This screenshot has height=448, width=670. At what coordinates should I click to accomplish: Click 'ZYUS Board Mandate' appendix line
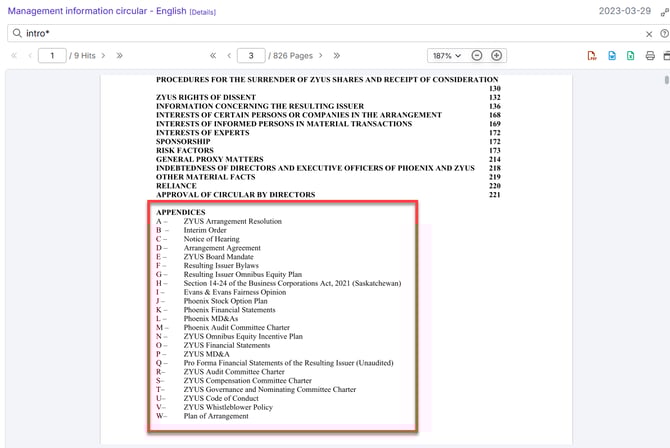218,256
